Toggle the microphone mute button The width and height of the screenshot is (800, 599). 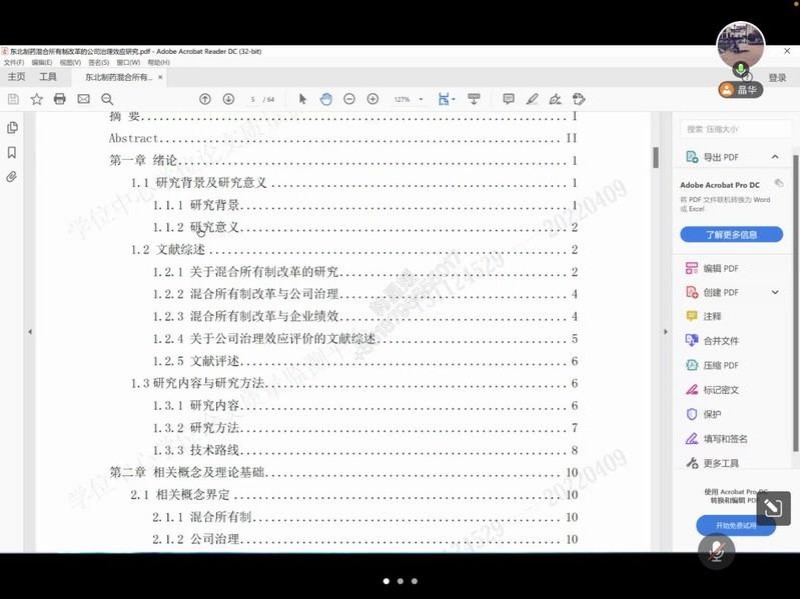[716, 551]
